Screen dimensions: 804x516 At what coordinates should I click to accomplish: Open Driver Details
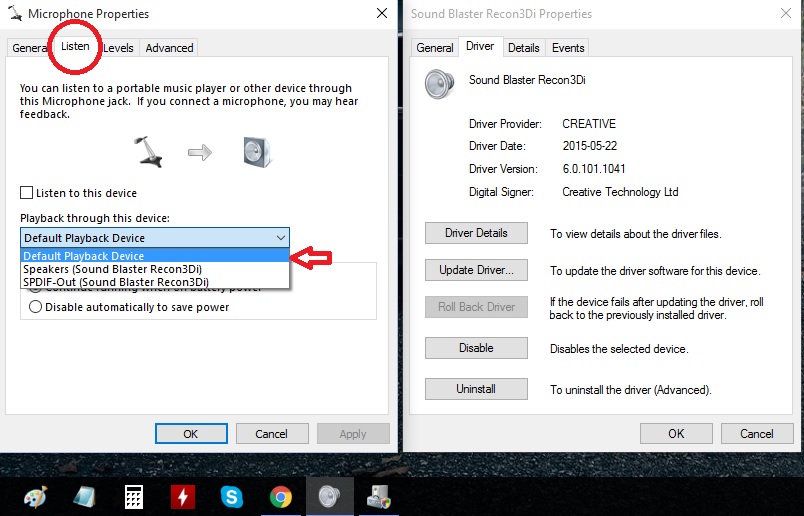coord(476,233)
